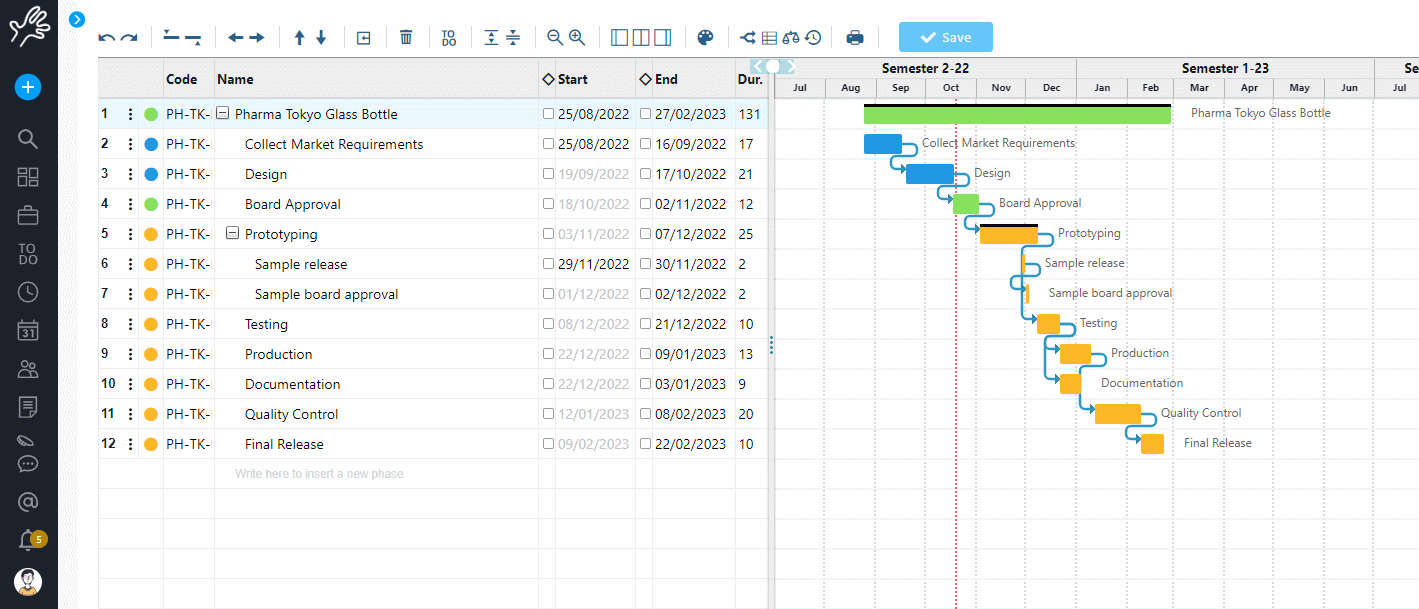Image resolution: width=1419 pixels, height=609 pixels.
Task: Click the print icon on the toolbar
Action: coord(855,37)
